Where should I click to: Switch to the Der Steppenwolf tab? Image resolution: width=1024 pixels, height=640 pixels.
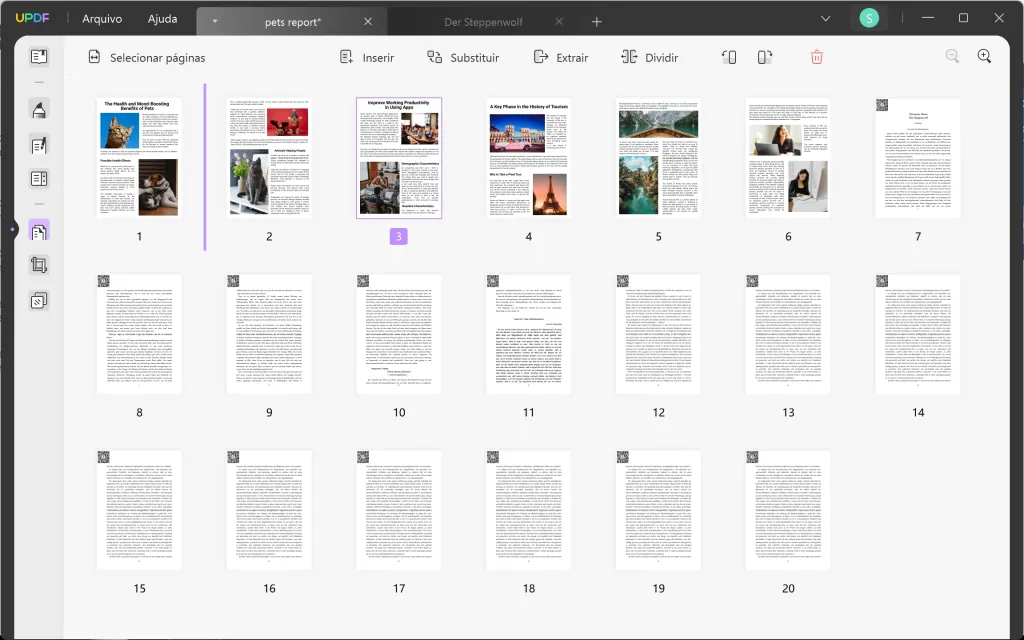483,22
